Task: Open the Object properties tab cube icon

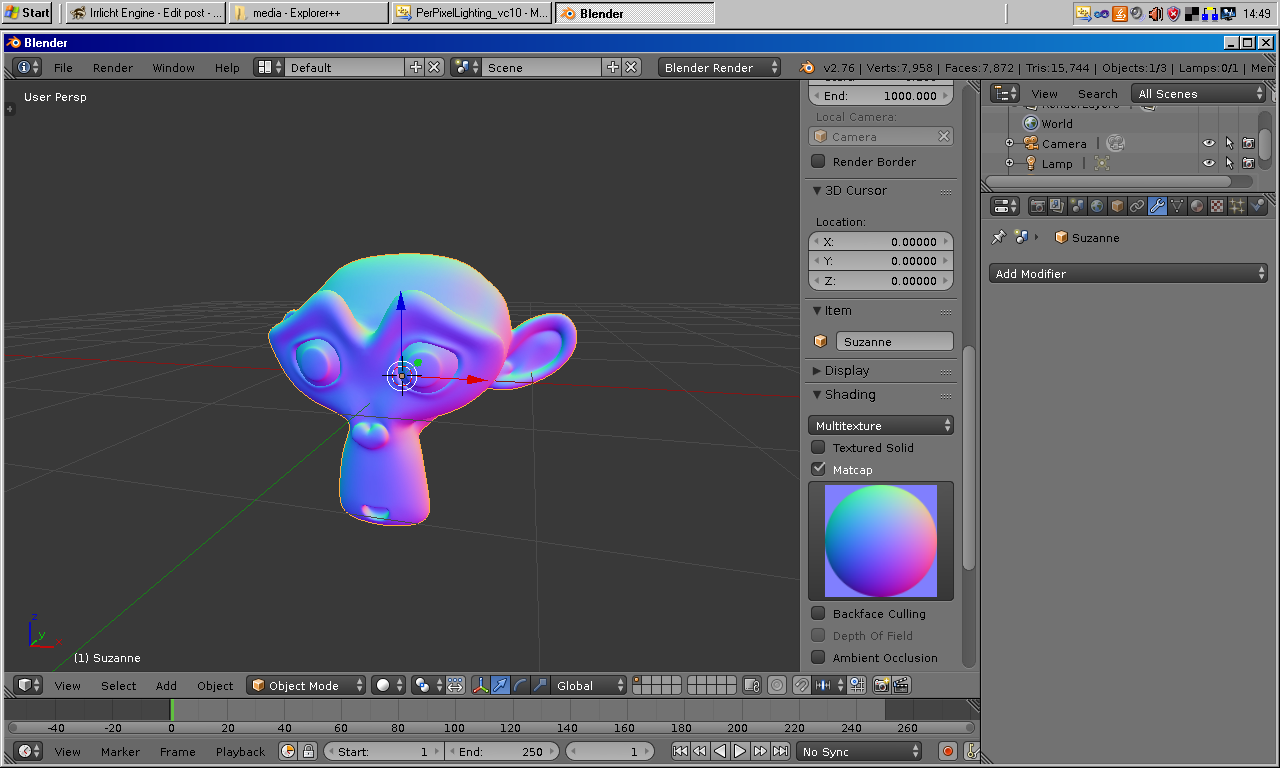Action: (1117, 206)
